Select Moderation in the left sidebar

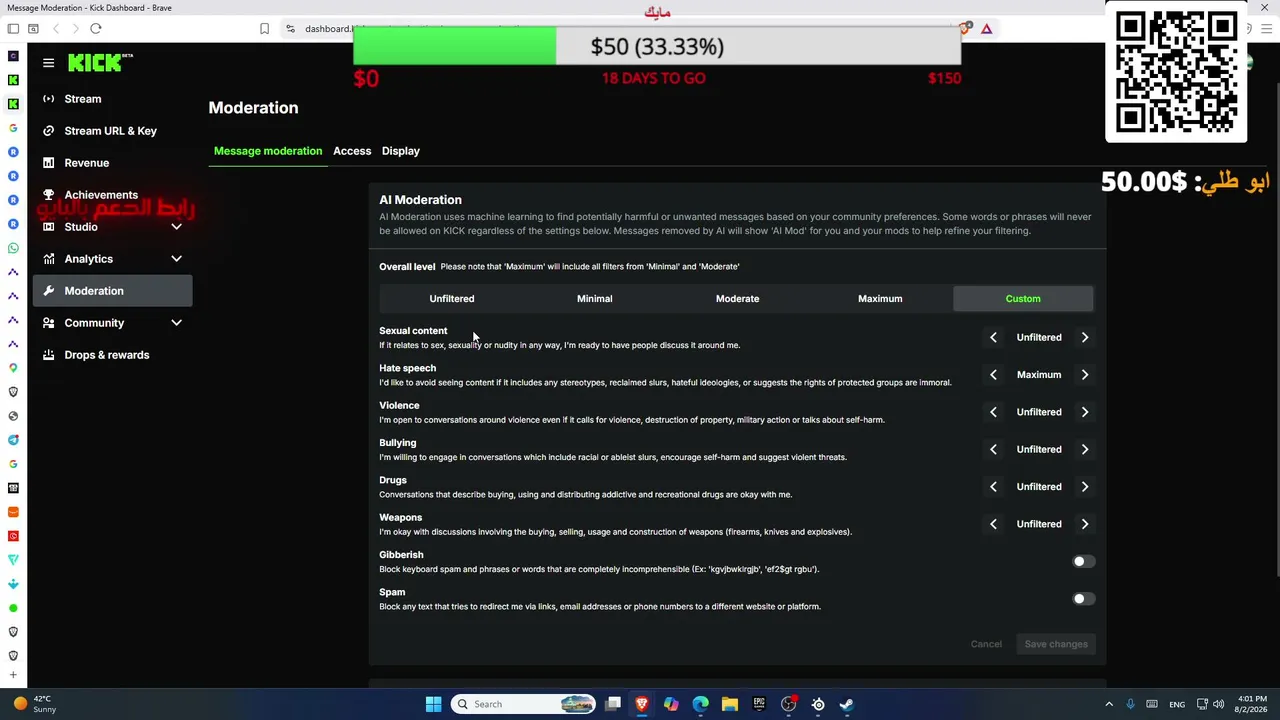[x=113, y=291]
